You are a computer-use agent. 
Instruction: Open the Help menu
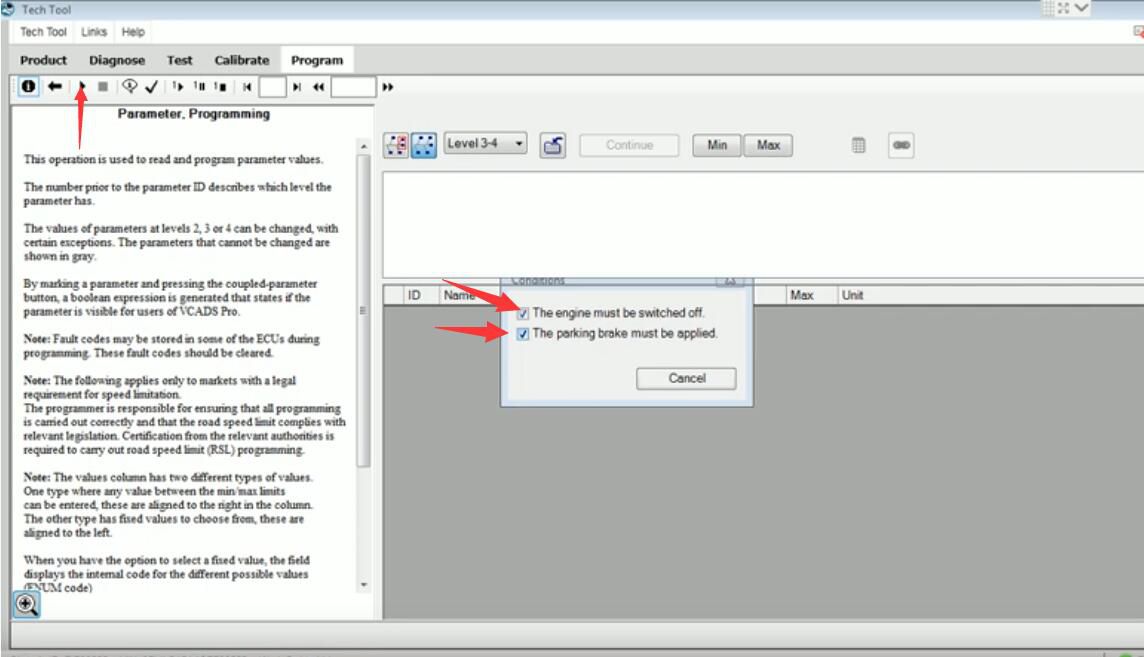133,32
